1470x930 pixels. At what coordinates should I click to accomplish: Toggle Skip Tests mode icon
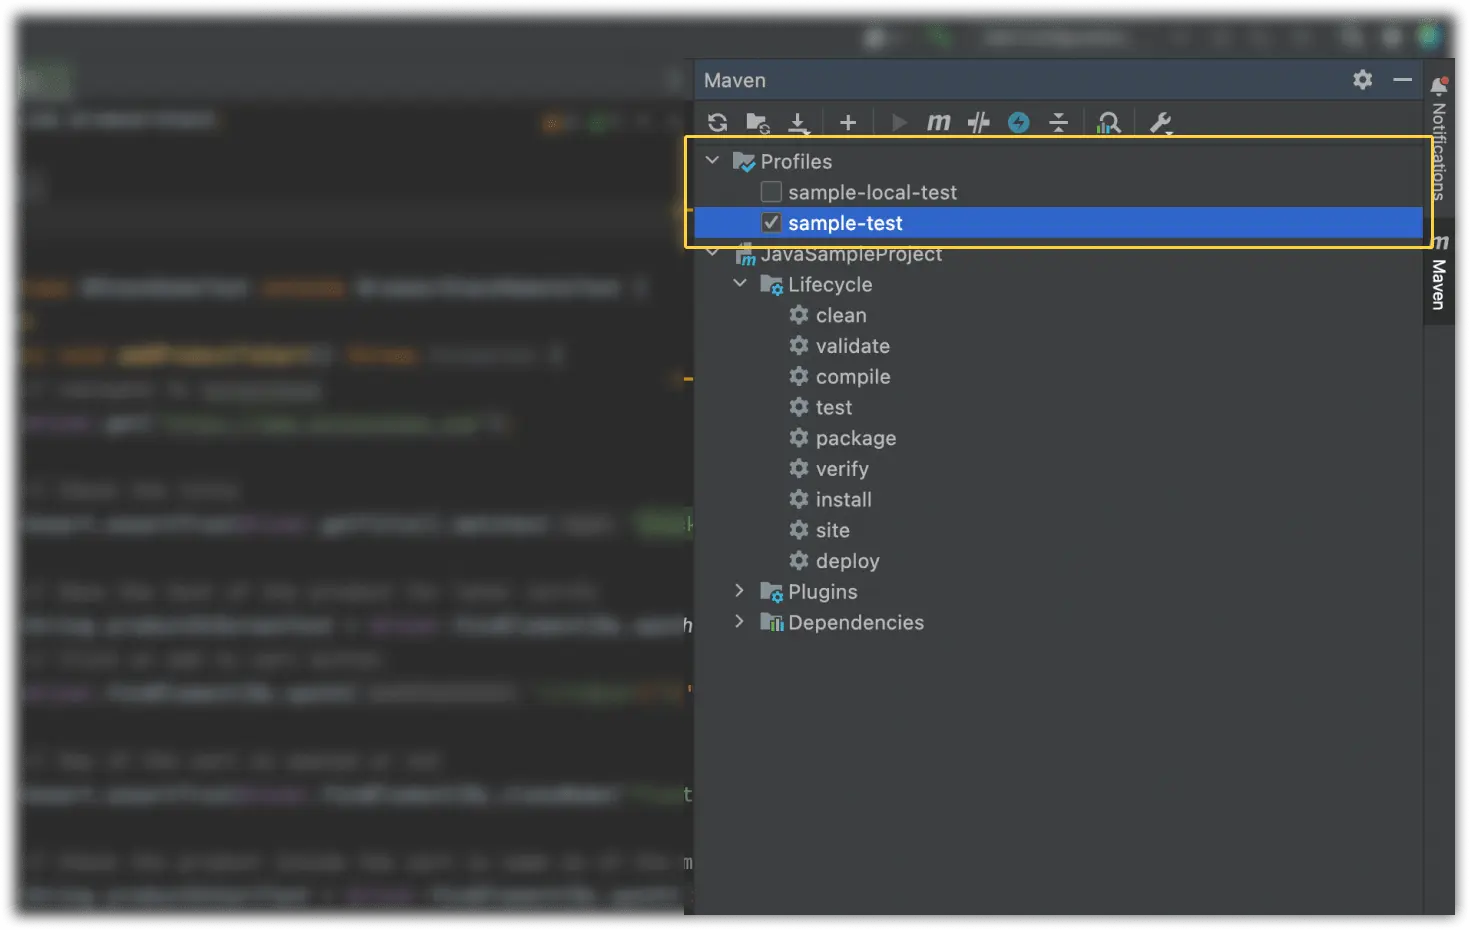click(x=1018, y=123)
